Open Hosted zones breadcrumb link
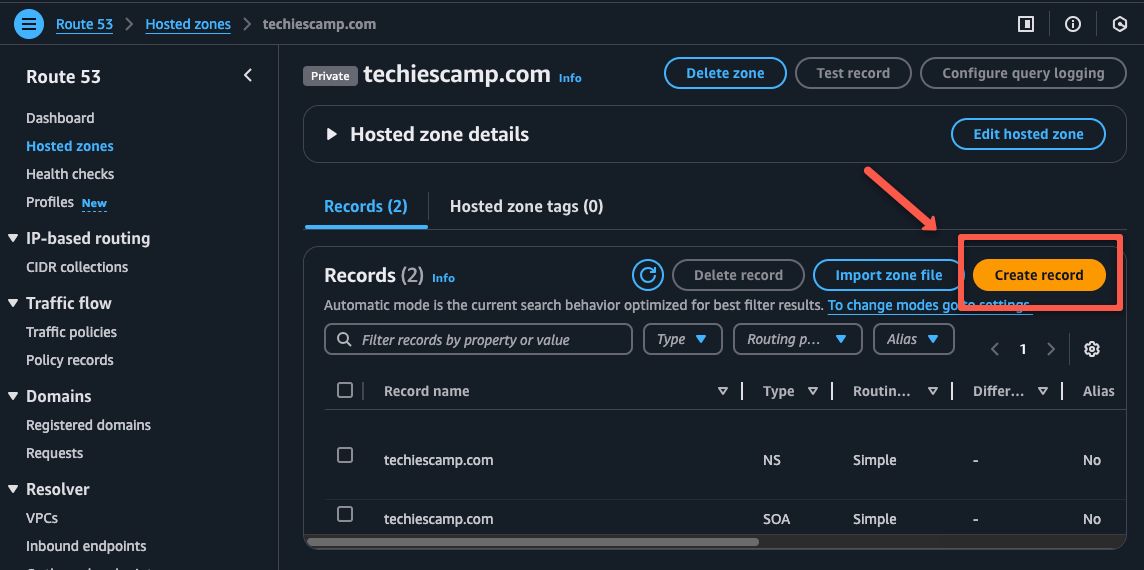This screenshot has height=570, width=1144. (188, 24)
